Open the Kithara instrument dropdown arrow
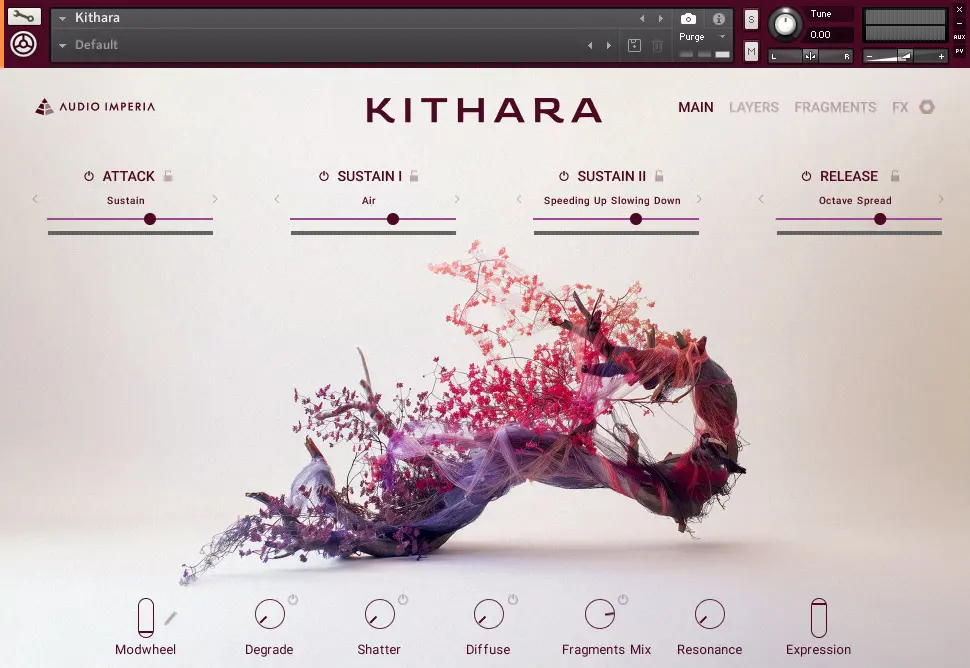The image size is (970, 668). click(x=62, y=19)
